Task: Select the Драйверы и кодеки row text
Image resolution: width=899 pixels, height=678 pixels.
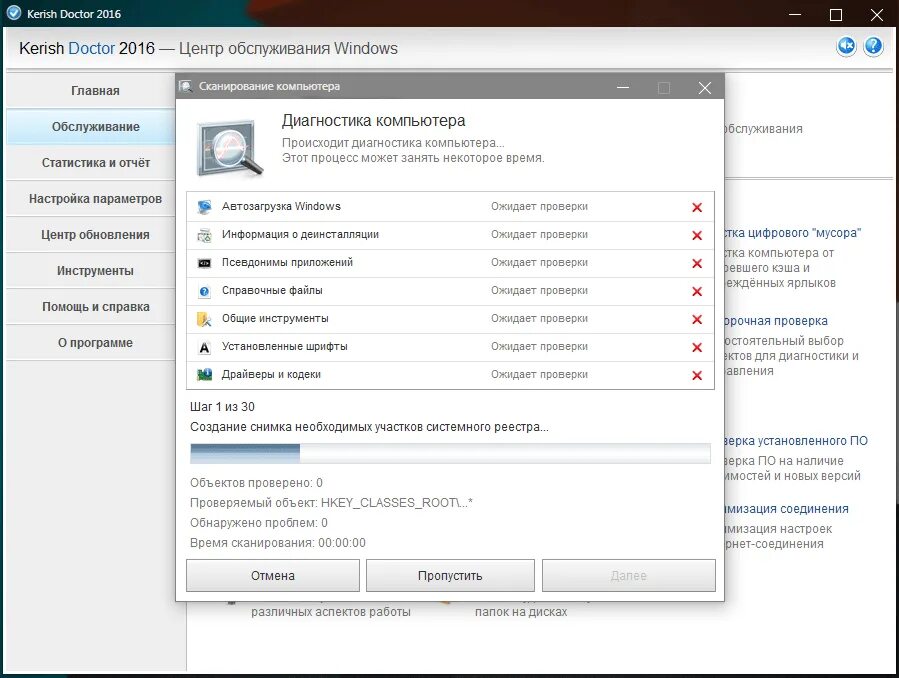Action: pos(271,374)
